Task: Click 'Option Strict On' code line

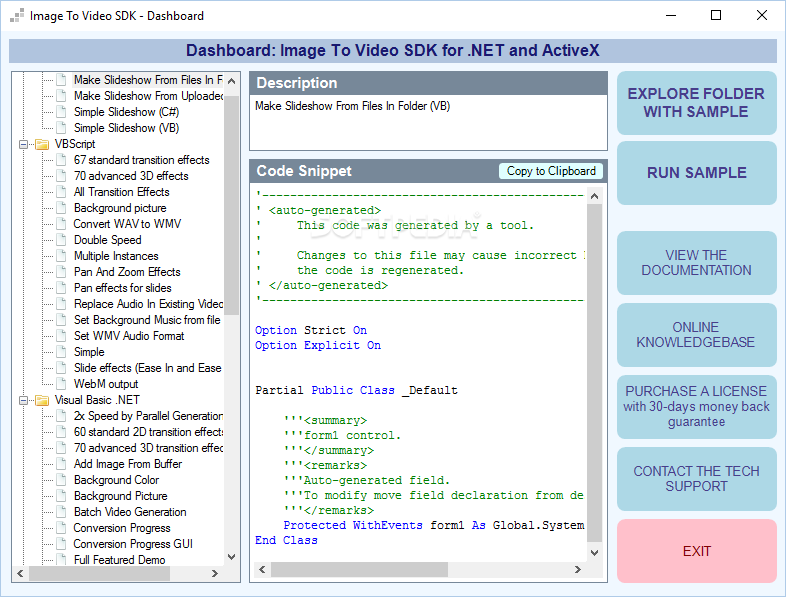Action: (311, 330)
